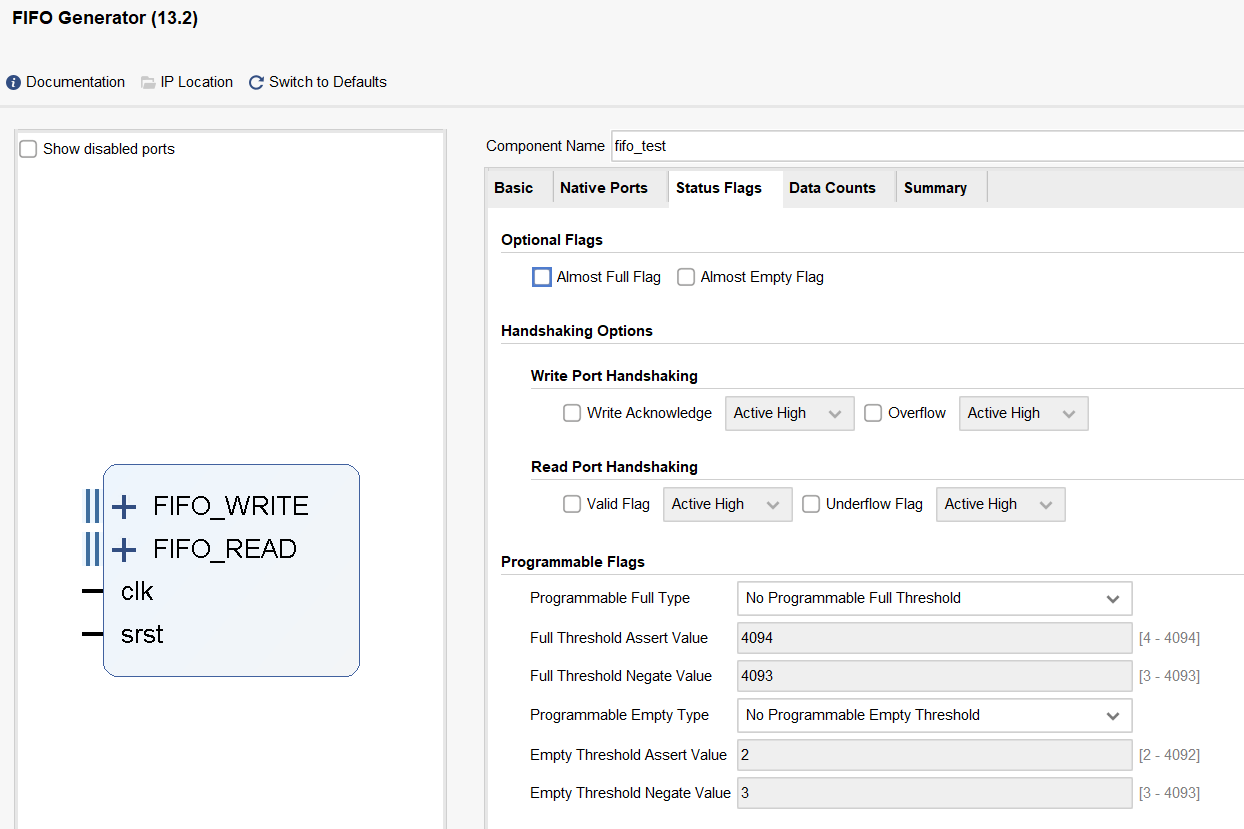Expand the FIFO_WRITE interface plus icon
The width and height of the screenshot is (1244, 829).
click(x=124, y=507)
